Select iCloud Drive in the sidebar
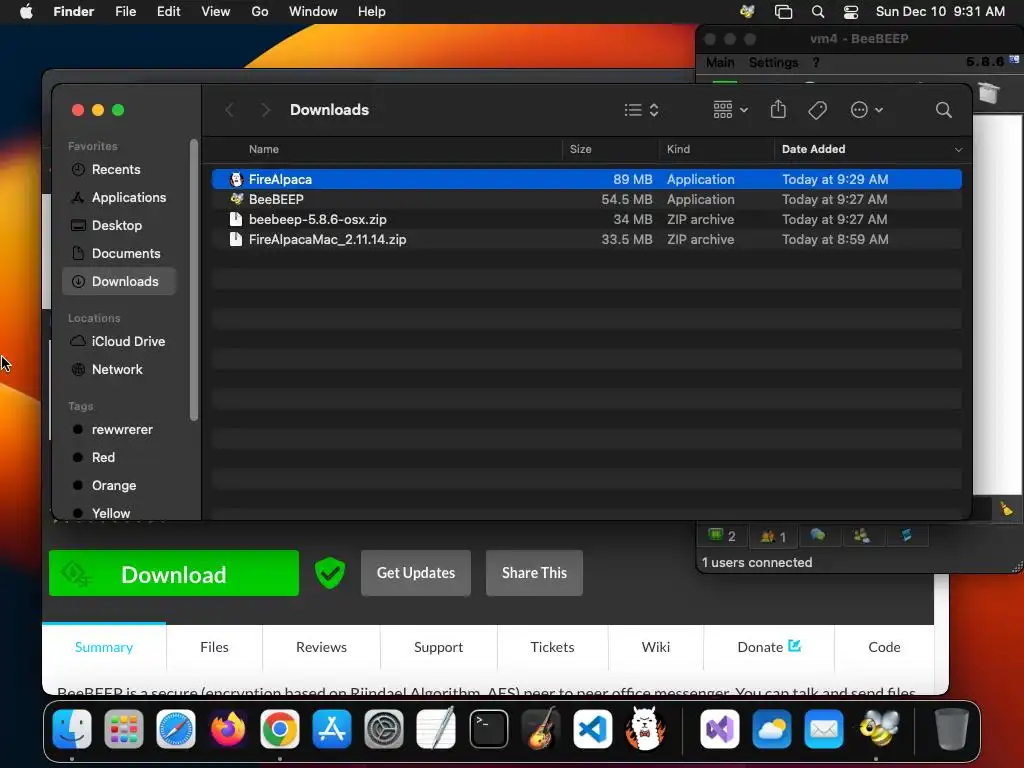This screenshot has width=1024, height=768. 119,342
